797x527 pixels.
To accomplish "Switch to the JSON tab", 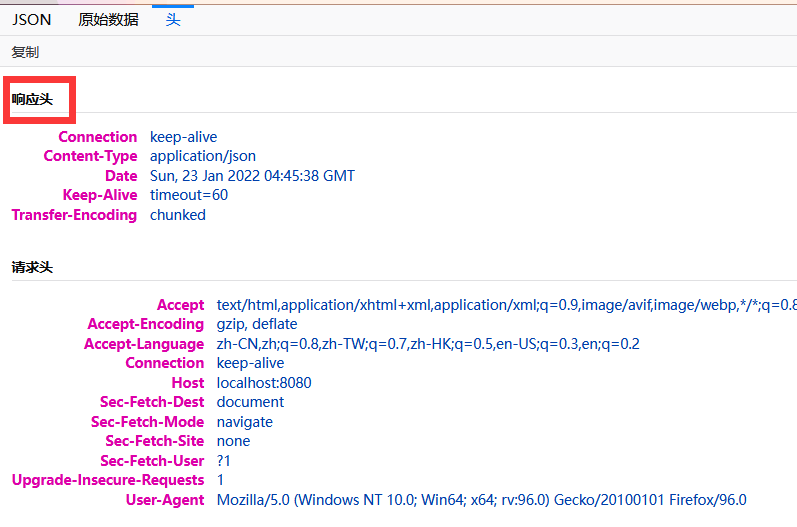I will (x=31, y=19).
